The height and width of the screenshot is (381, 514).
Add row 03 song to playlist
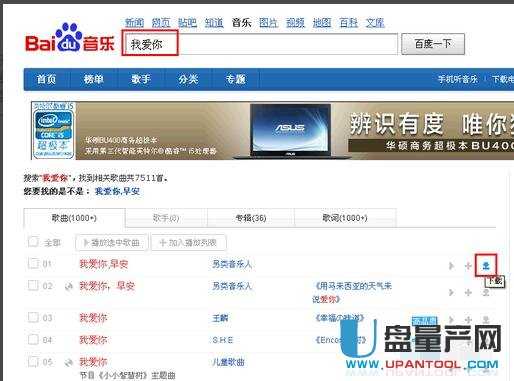(x=468, y=319)
